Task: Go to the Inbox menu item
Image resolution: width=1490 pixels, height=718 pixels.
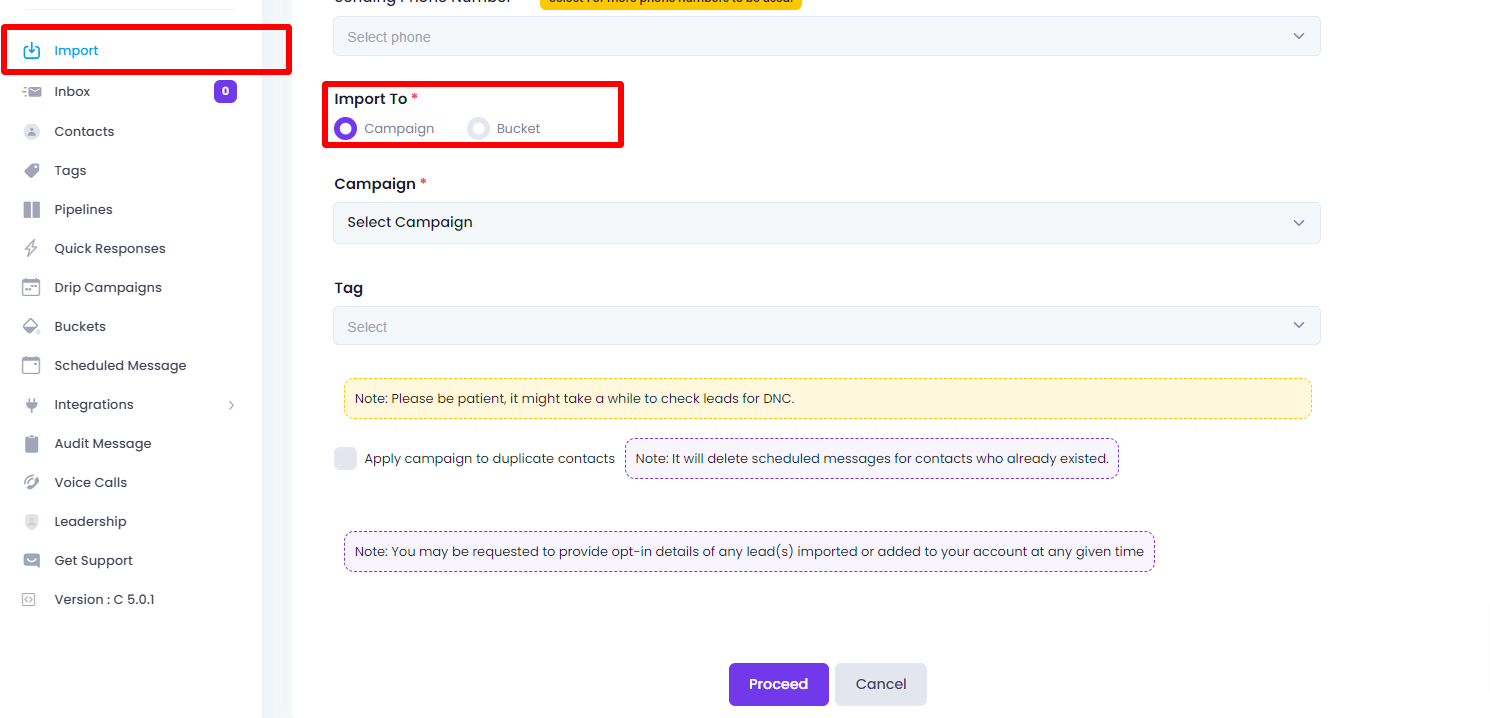Action: pyautogui.click(x=71, y=91)
